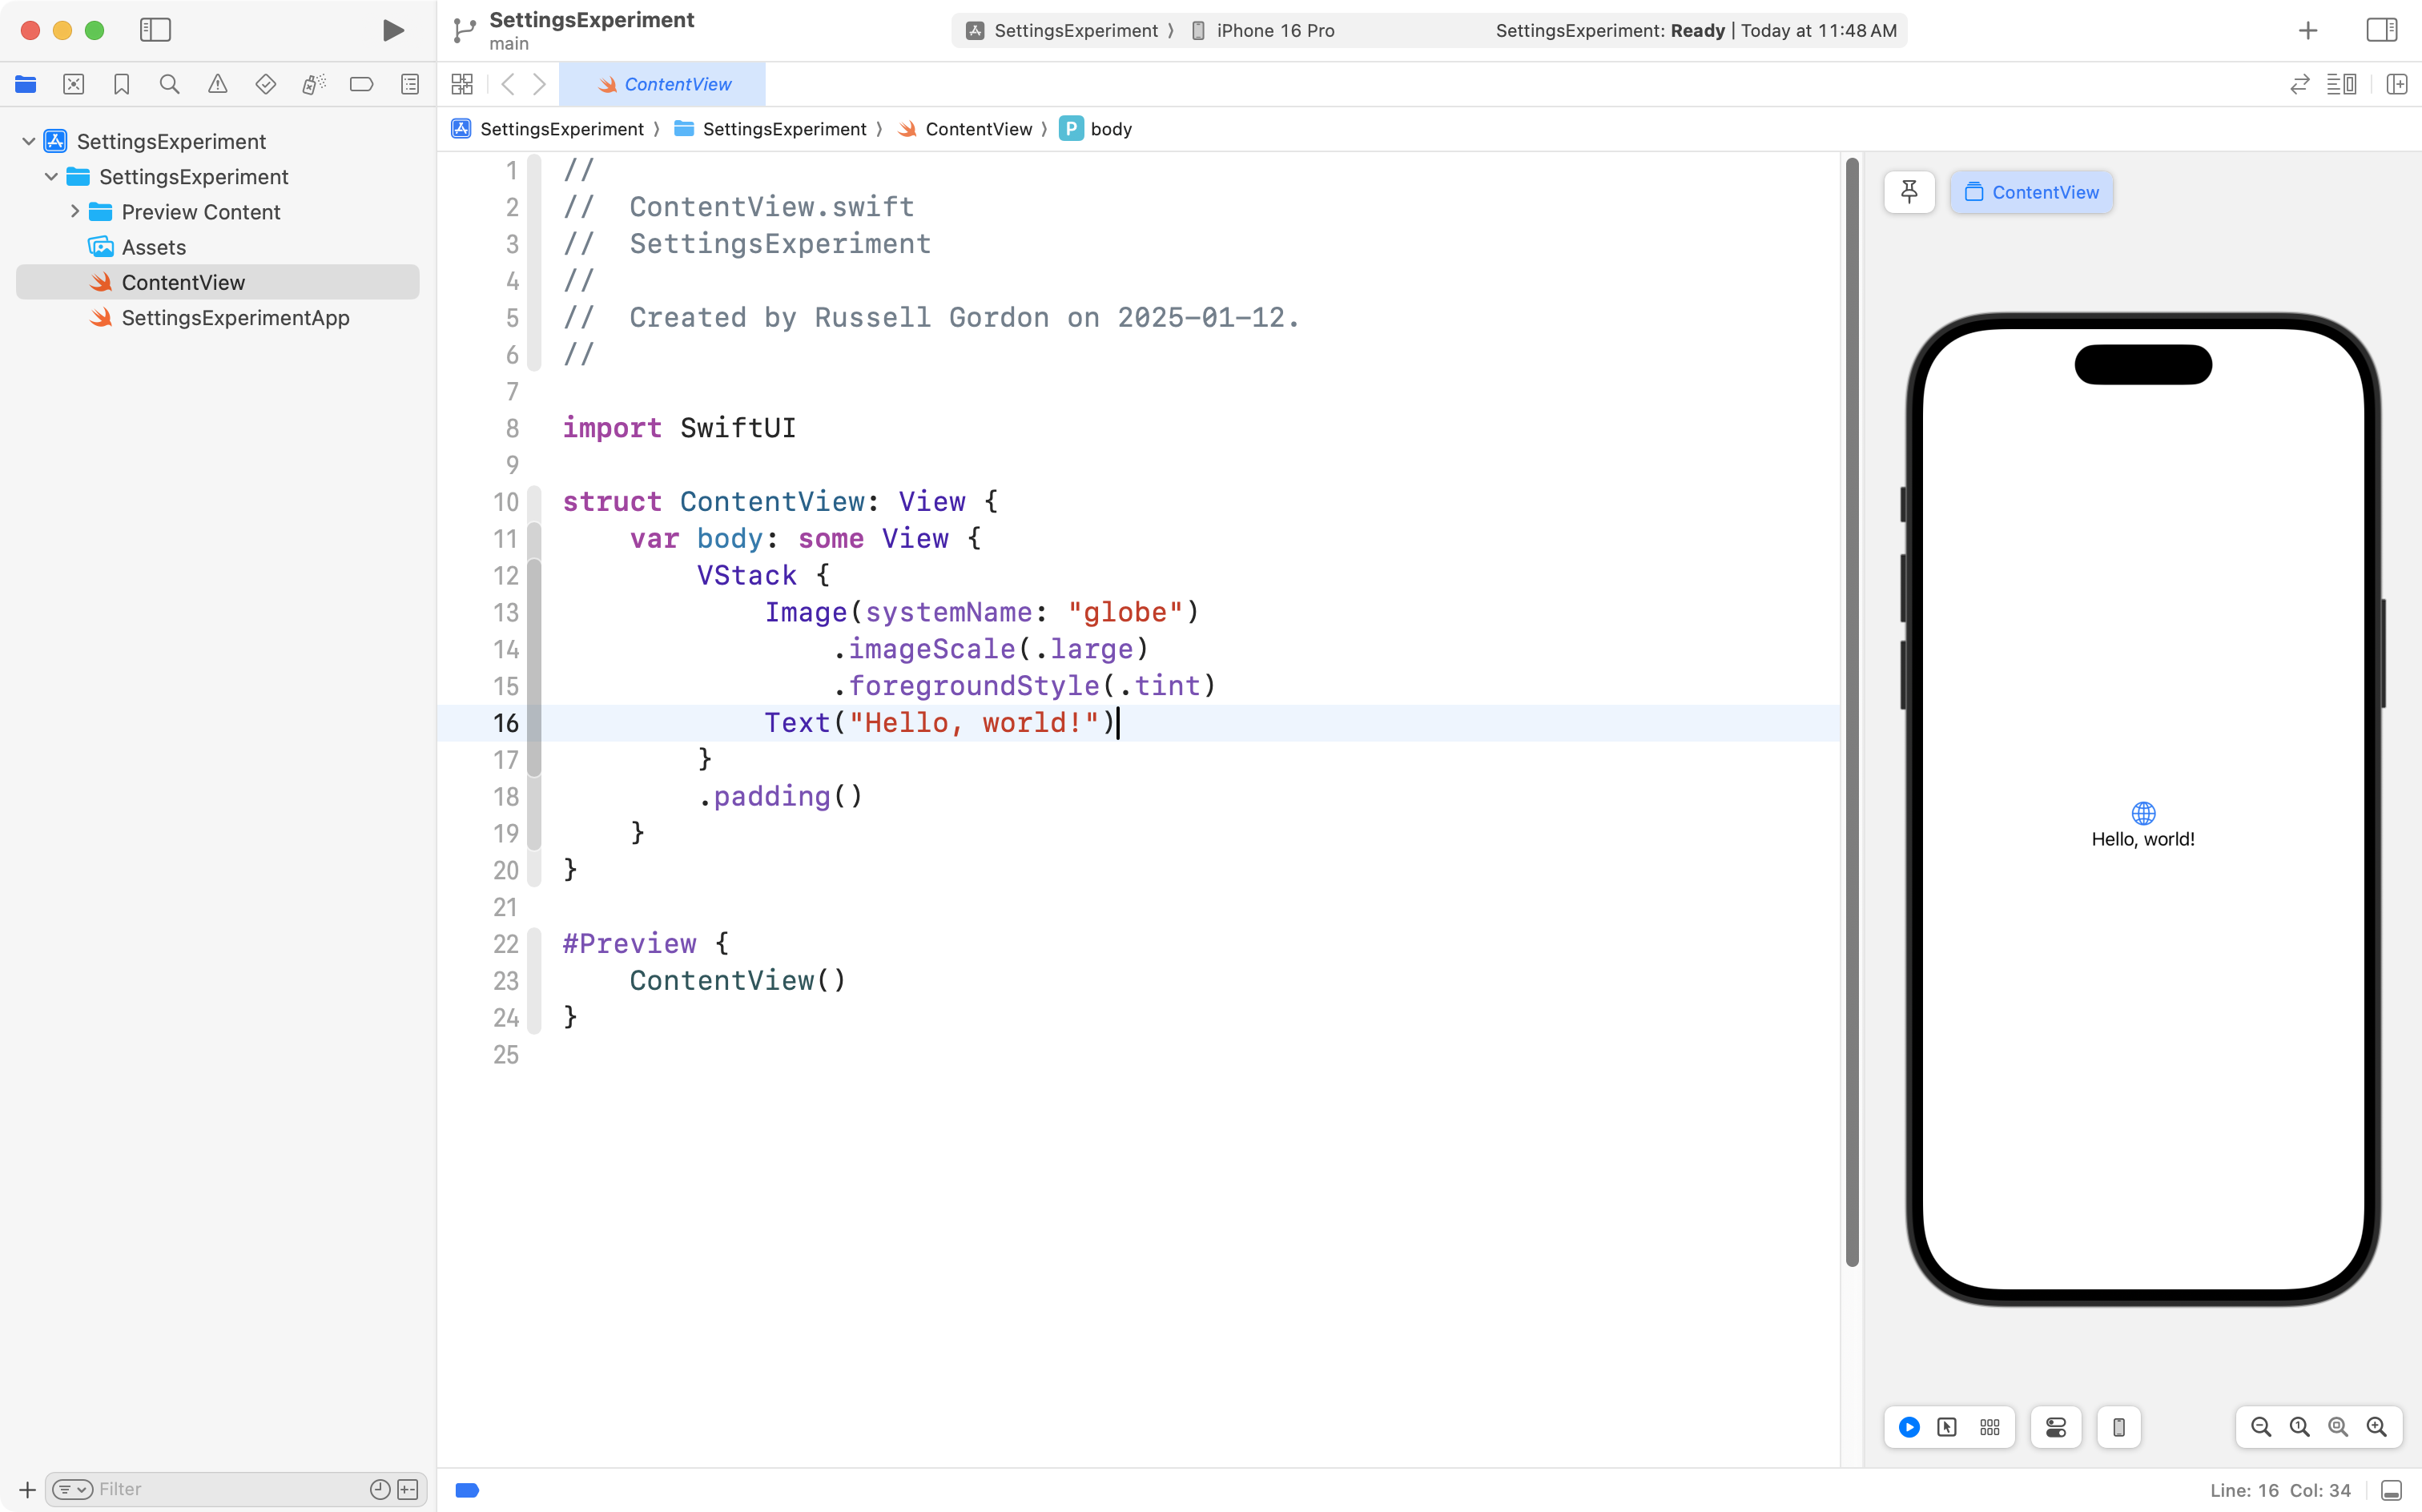Toggle the right inspector panel
The width and height of the screenshot is (2422, 1512).
coord(2382,30)
